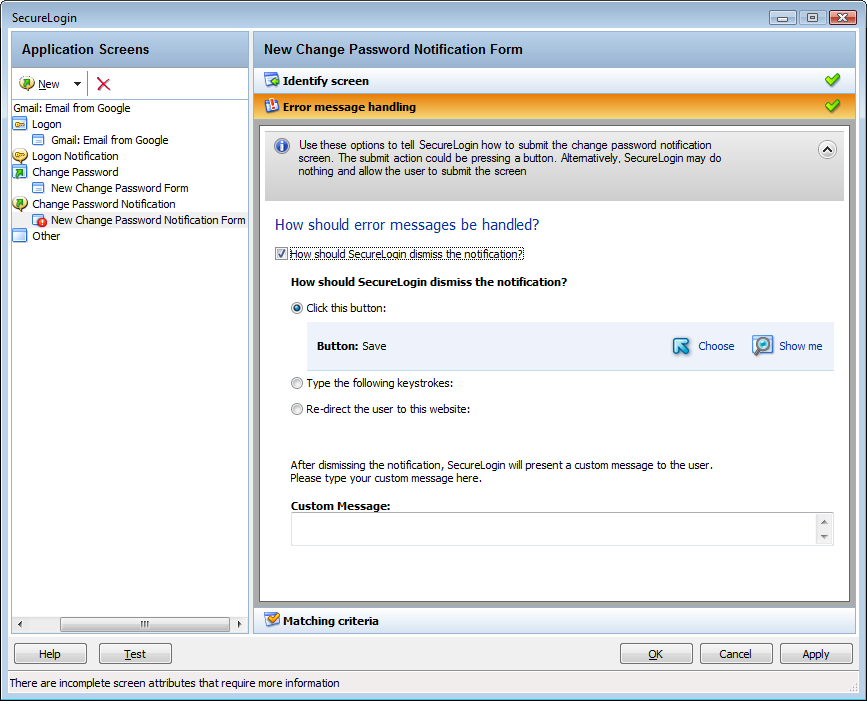Viewport: 867px width, 701px height.
Task: Select the Click this button radio option
Action: tap(297, 308)
